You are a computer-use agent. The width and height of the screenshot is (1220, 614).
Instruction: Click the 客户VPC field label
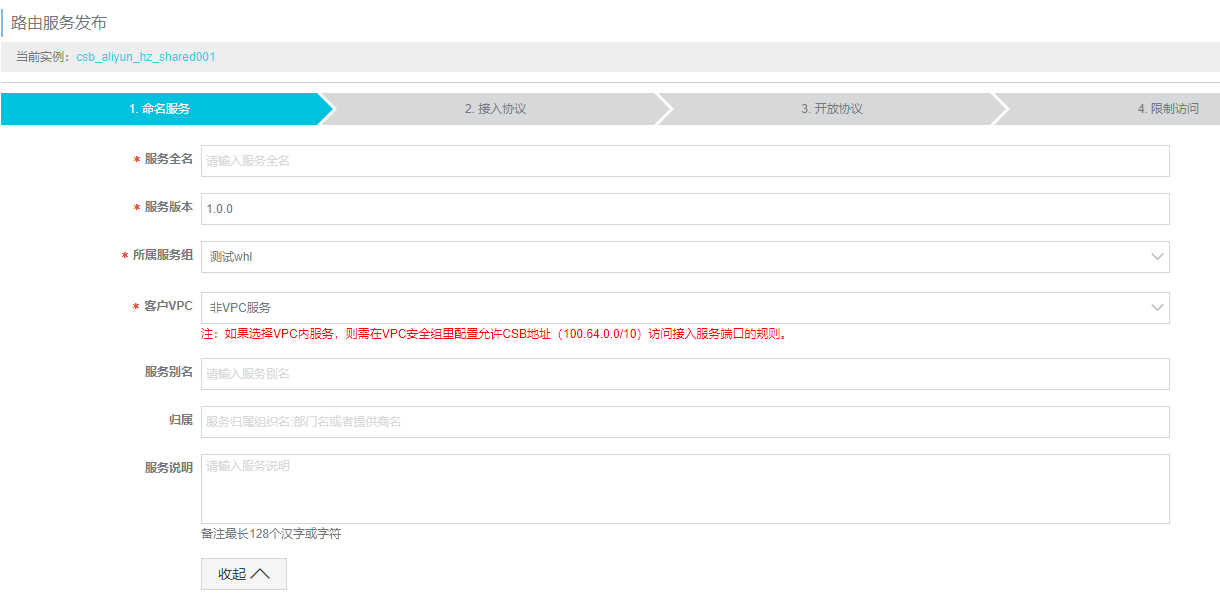168,307
